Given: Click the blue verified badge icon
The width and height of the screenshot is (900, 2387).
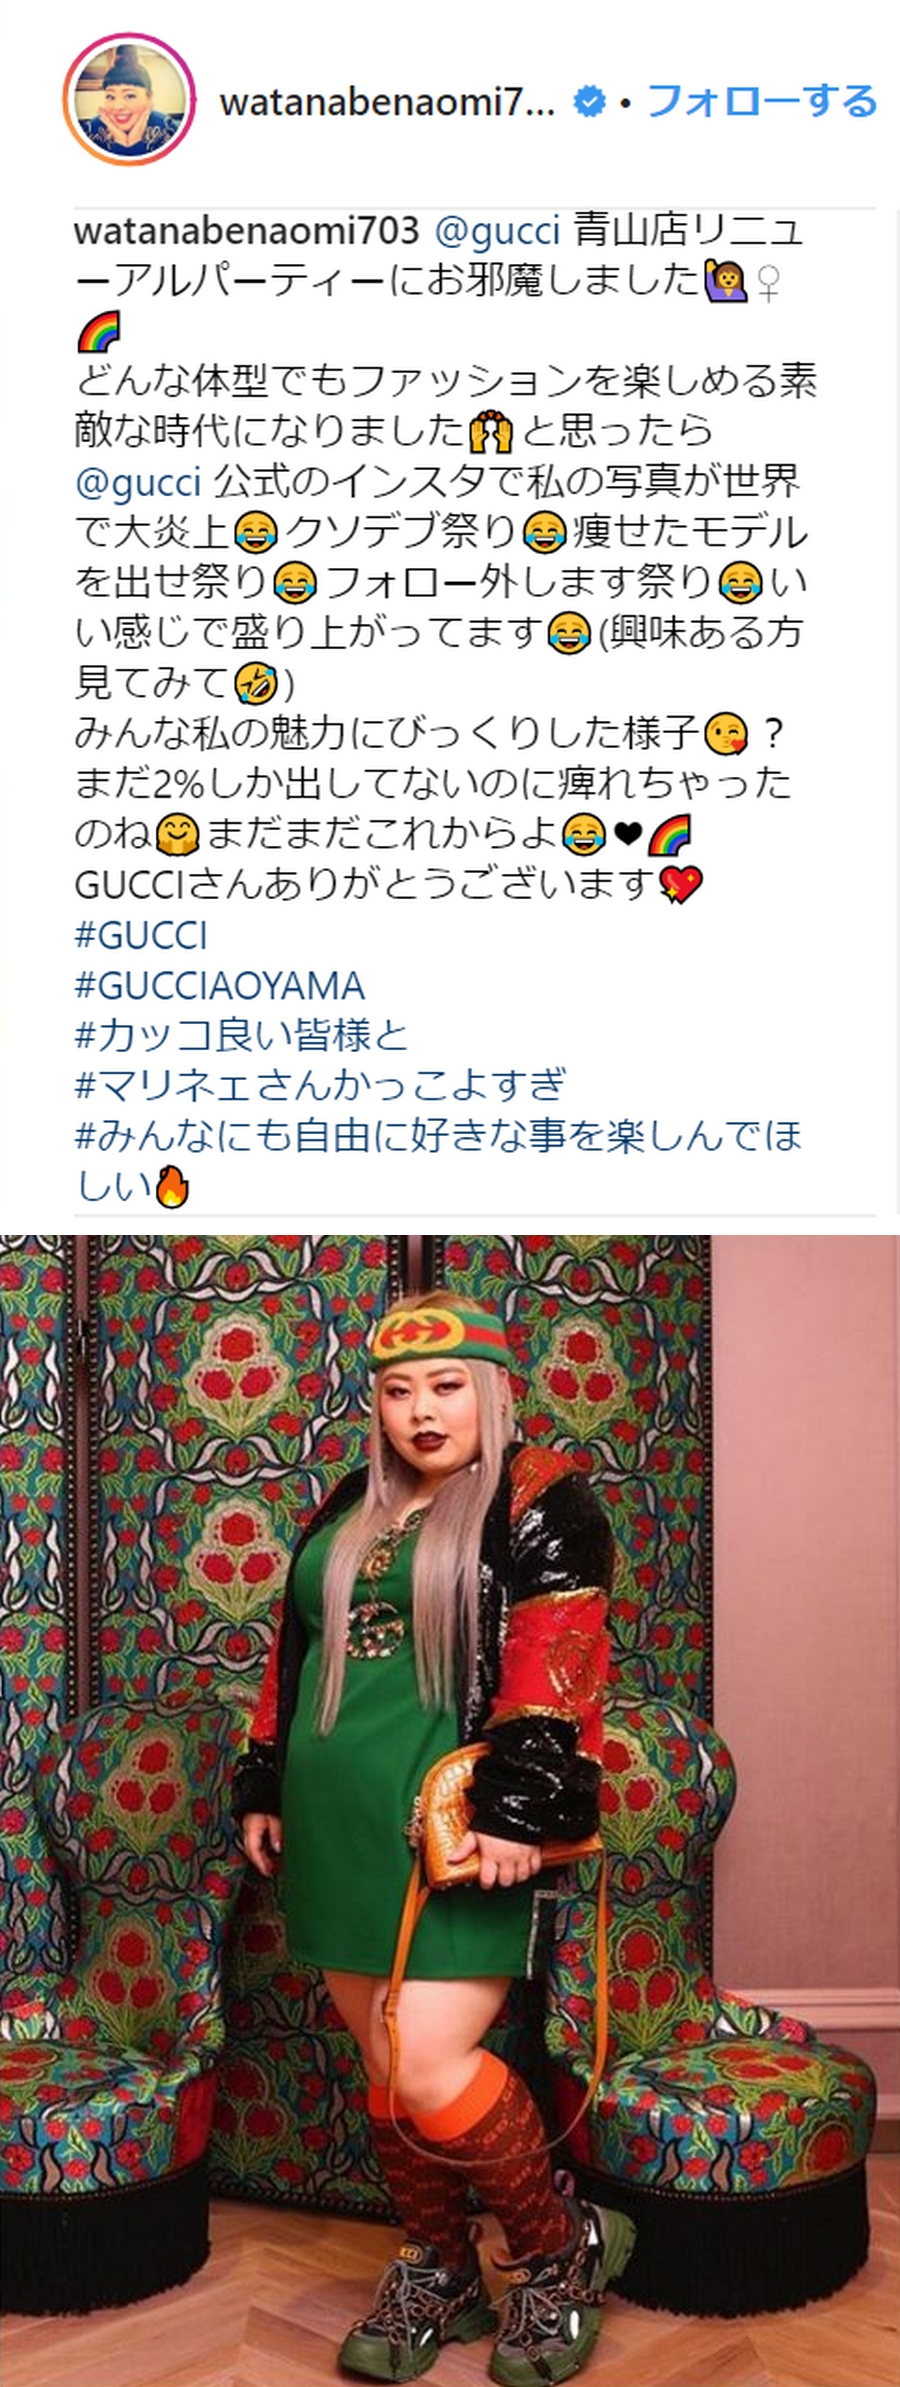Looking at the screenshot, I should coord(591,101).
